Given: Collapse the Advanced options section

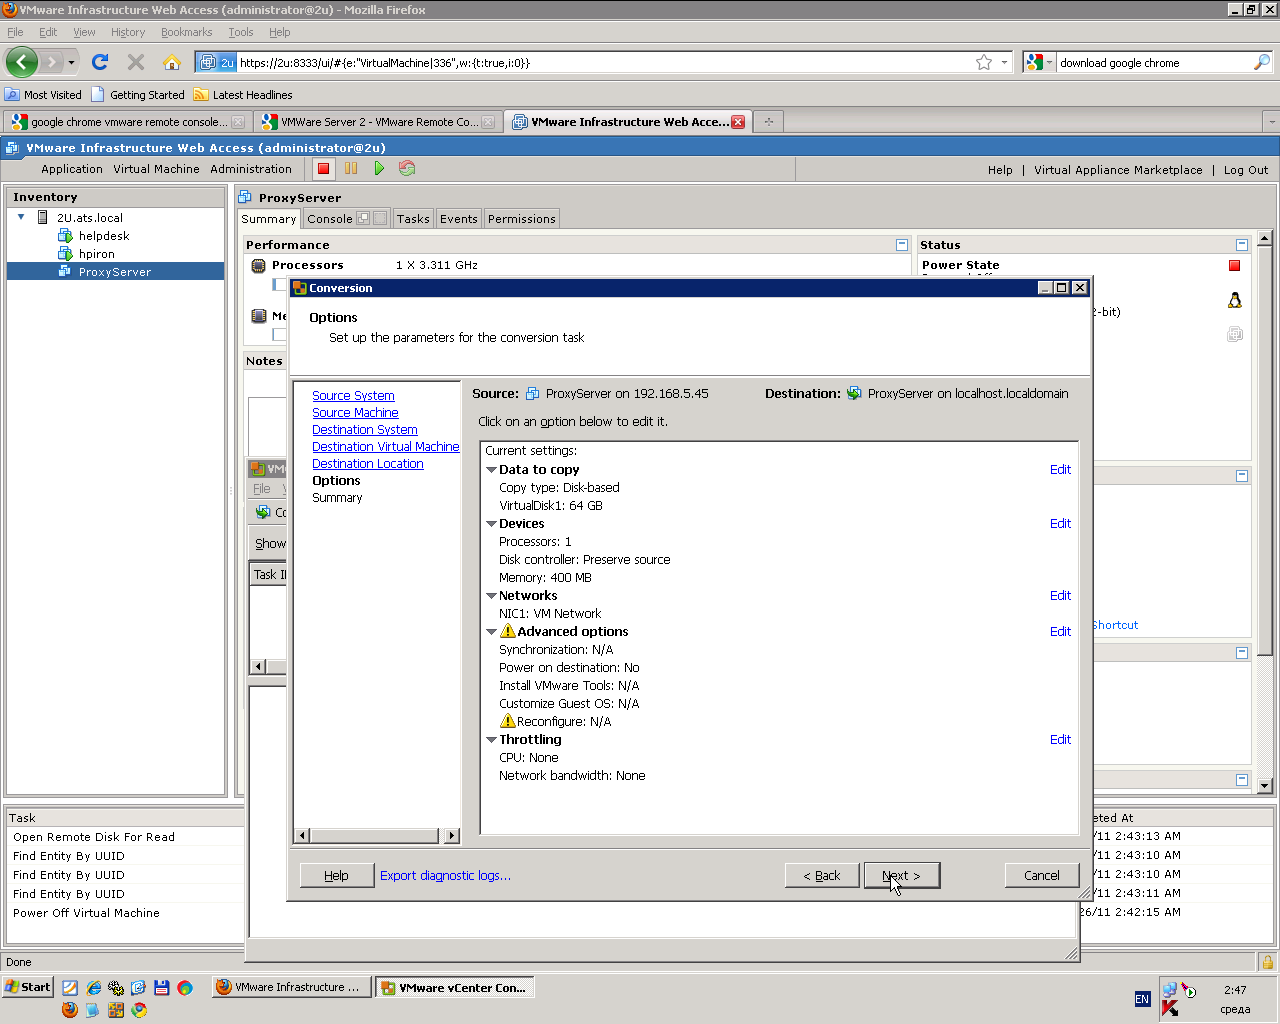Looking at the screenshot, I should coord(491,632).
